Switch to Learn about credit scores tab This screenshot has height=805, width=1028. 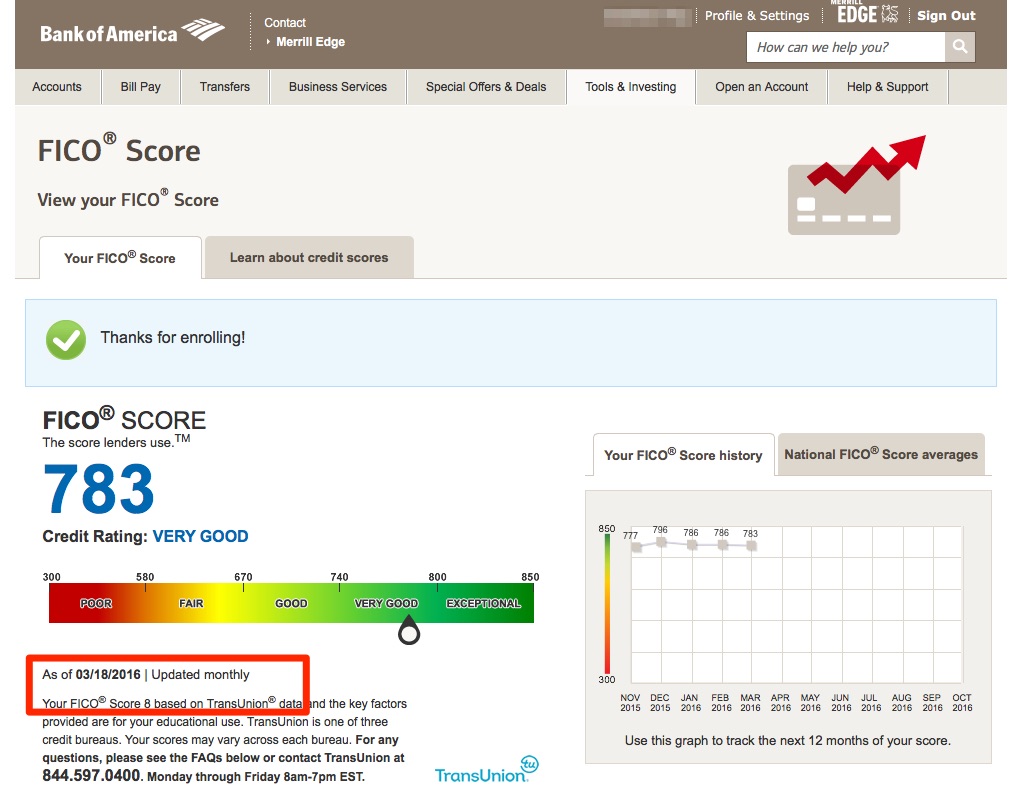309,258
